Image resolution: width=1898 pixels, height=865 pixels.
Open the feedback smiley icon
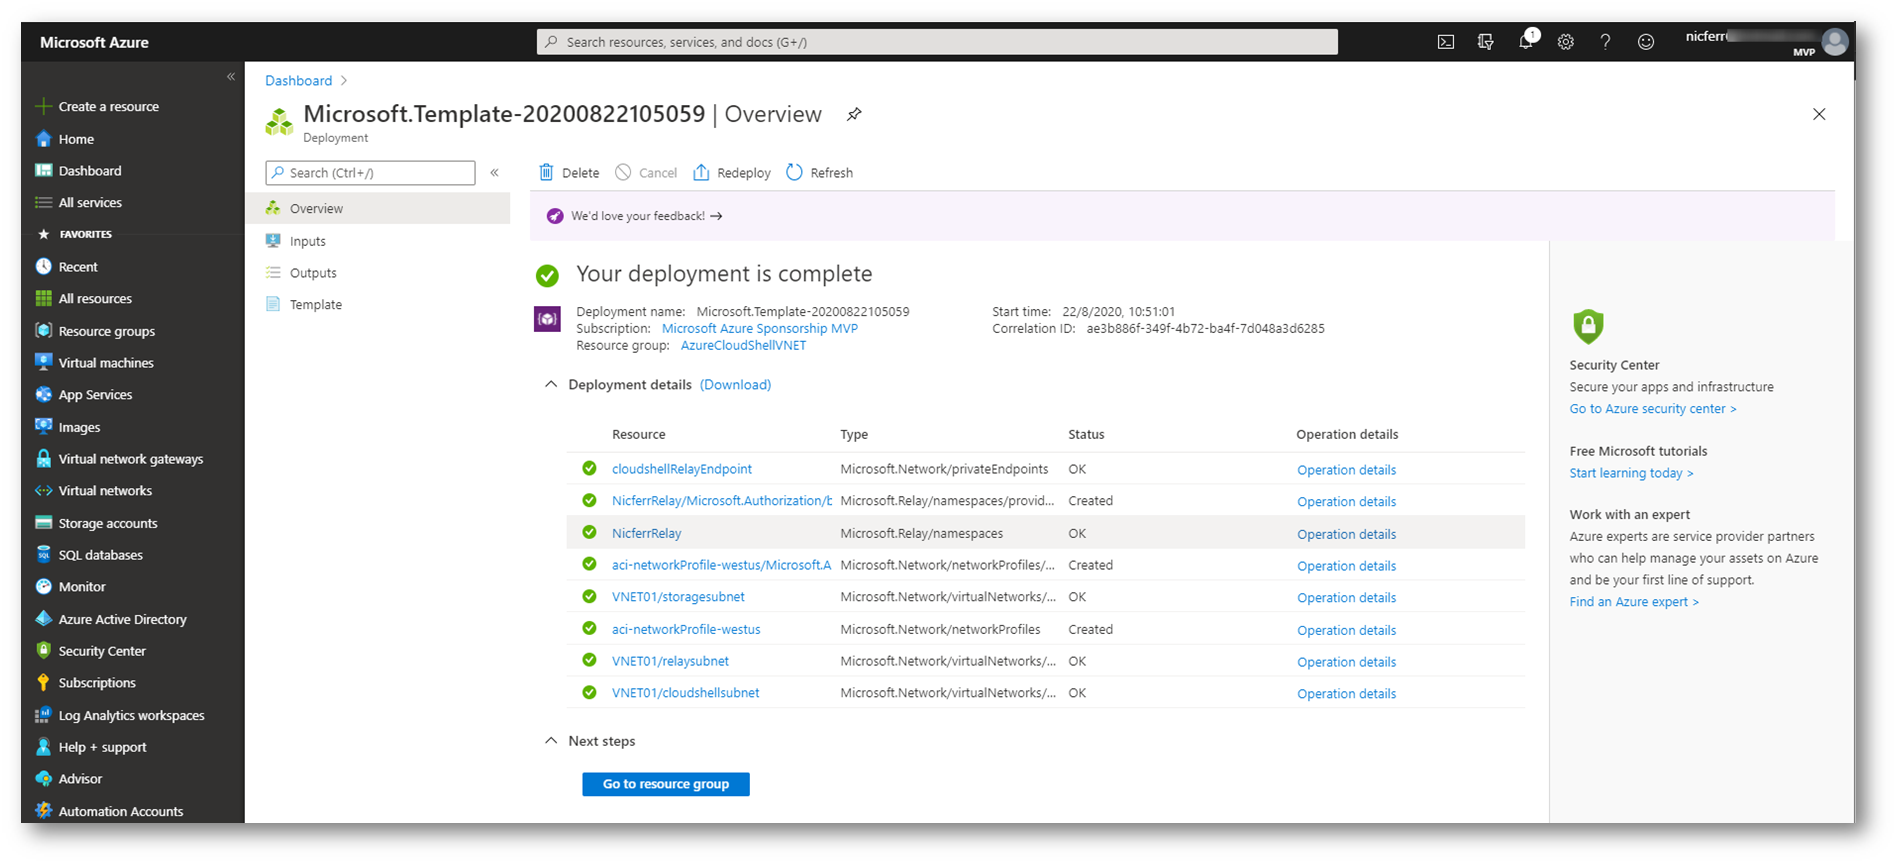coord(1646,42)
